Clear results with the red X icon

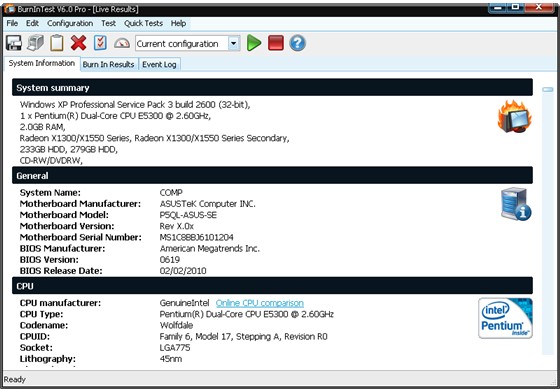coord(79,43)
